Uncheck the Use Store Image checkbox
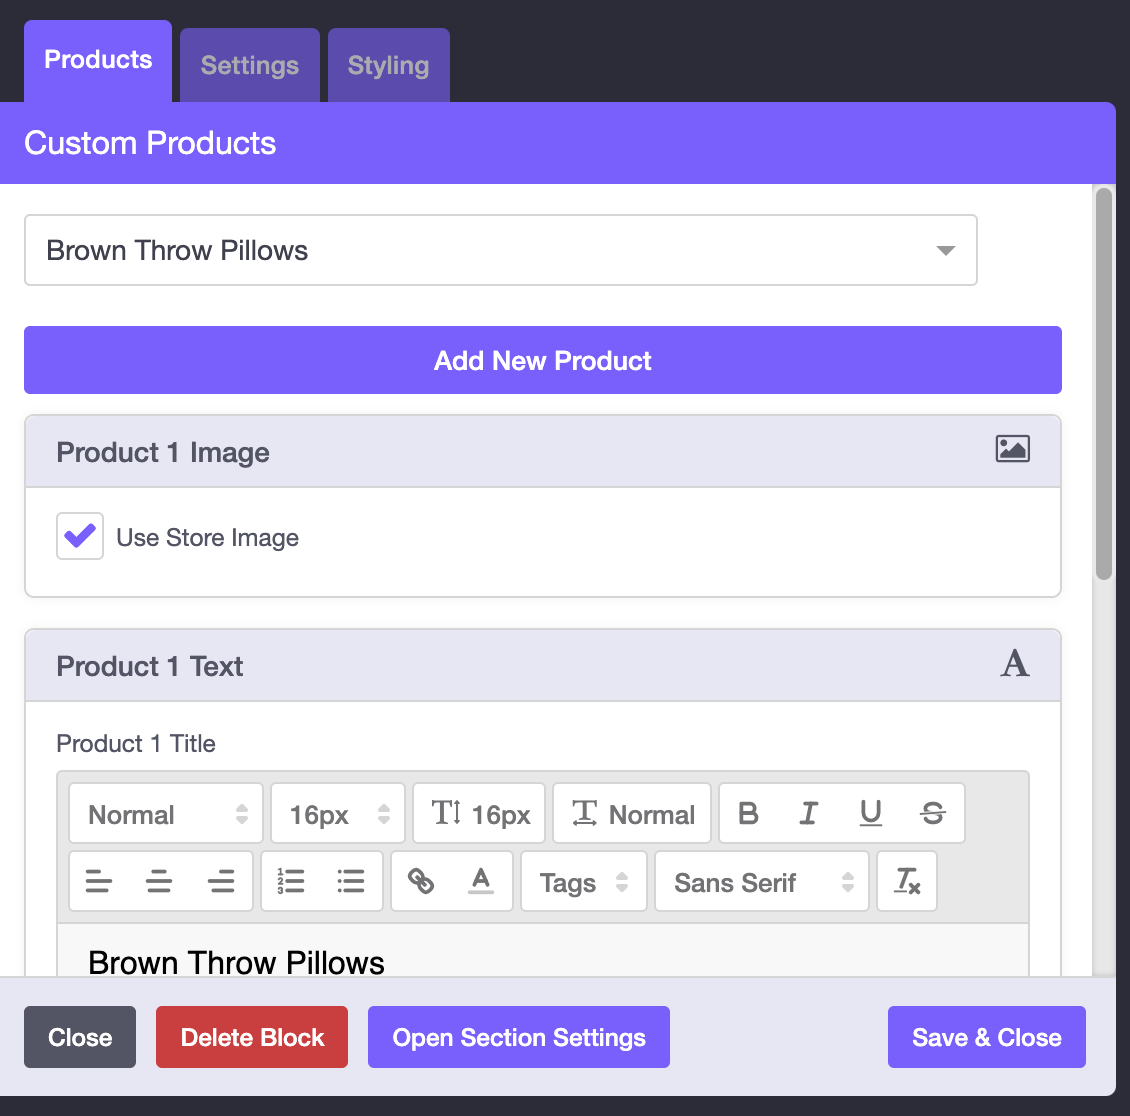Image resolution: width=1130 pixels, height=1116 pixels. pos(80,536)
